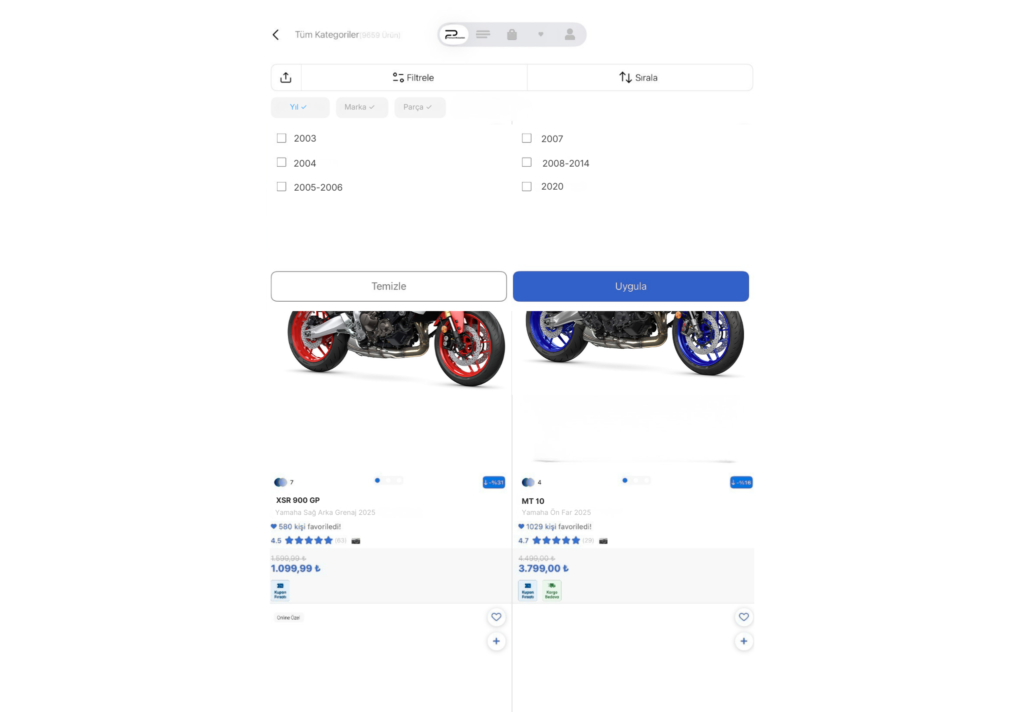Expand the Yıl filter dropdown
Viewport: 1024px width, 712px height.
click(300, 107)
